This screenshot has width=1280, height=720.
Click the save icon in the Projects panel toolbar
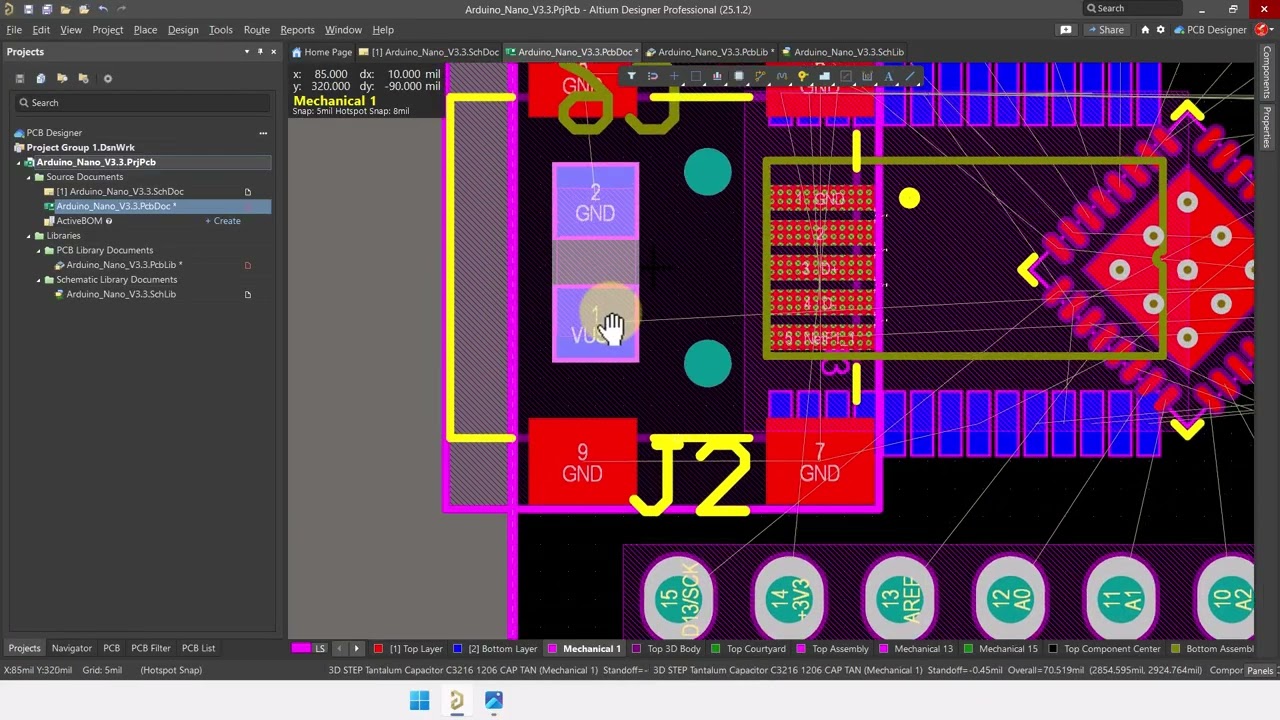pos(19,78)
